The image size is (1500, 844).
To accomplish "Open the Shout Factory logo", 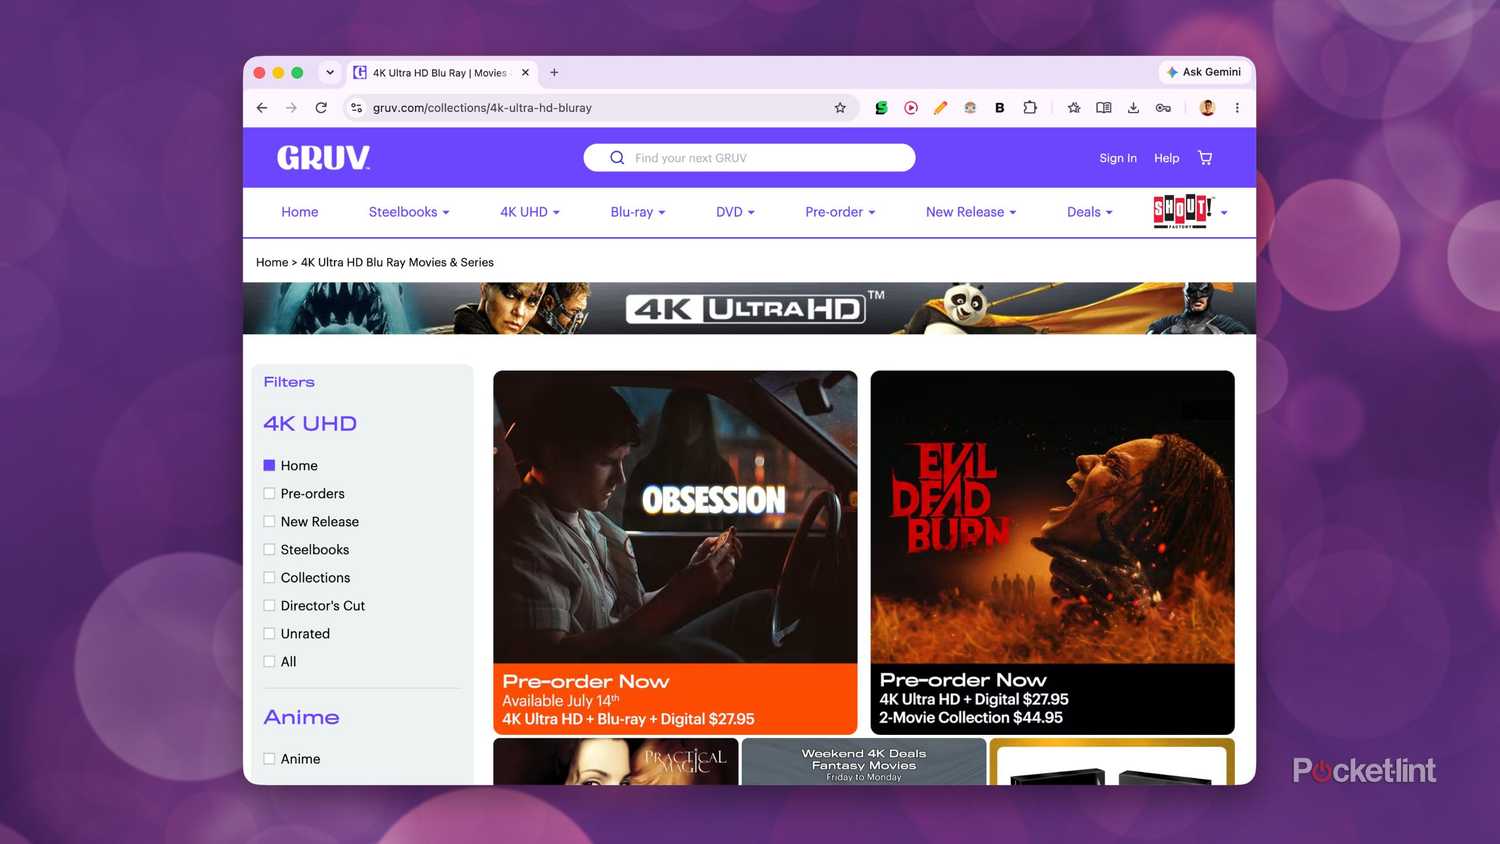I will [x=1183, y=211].
